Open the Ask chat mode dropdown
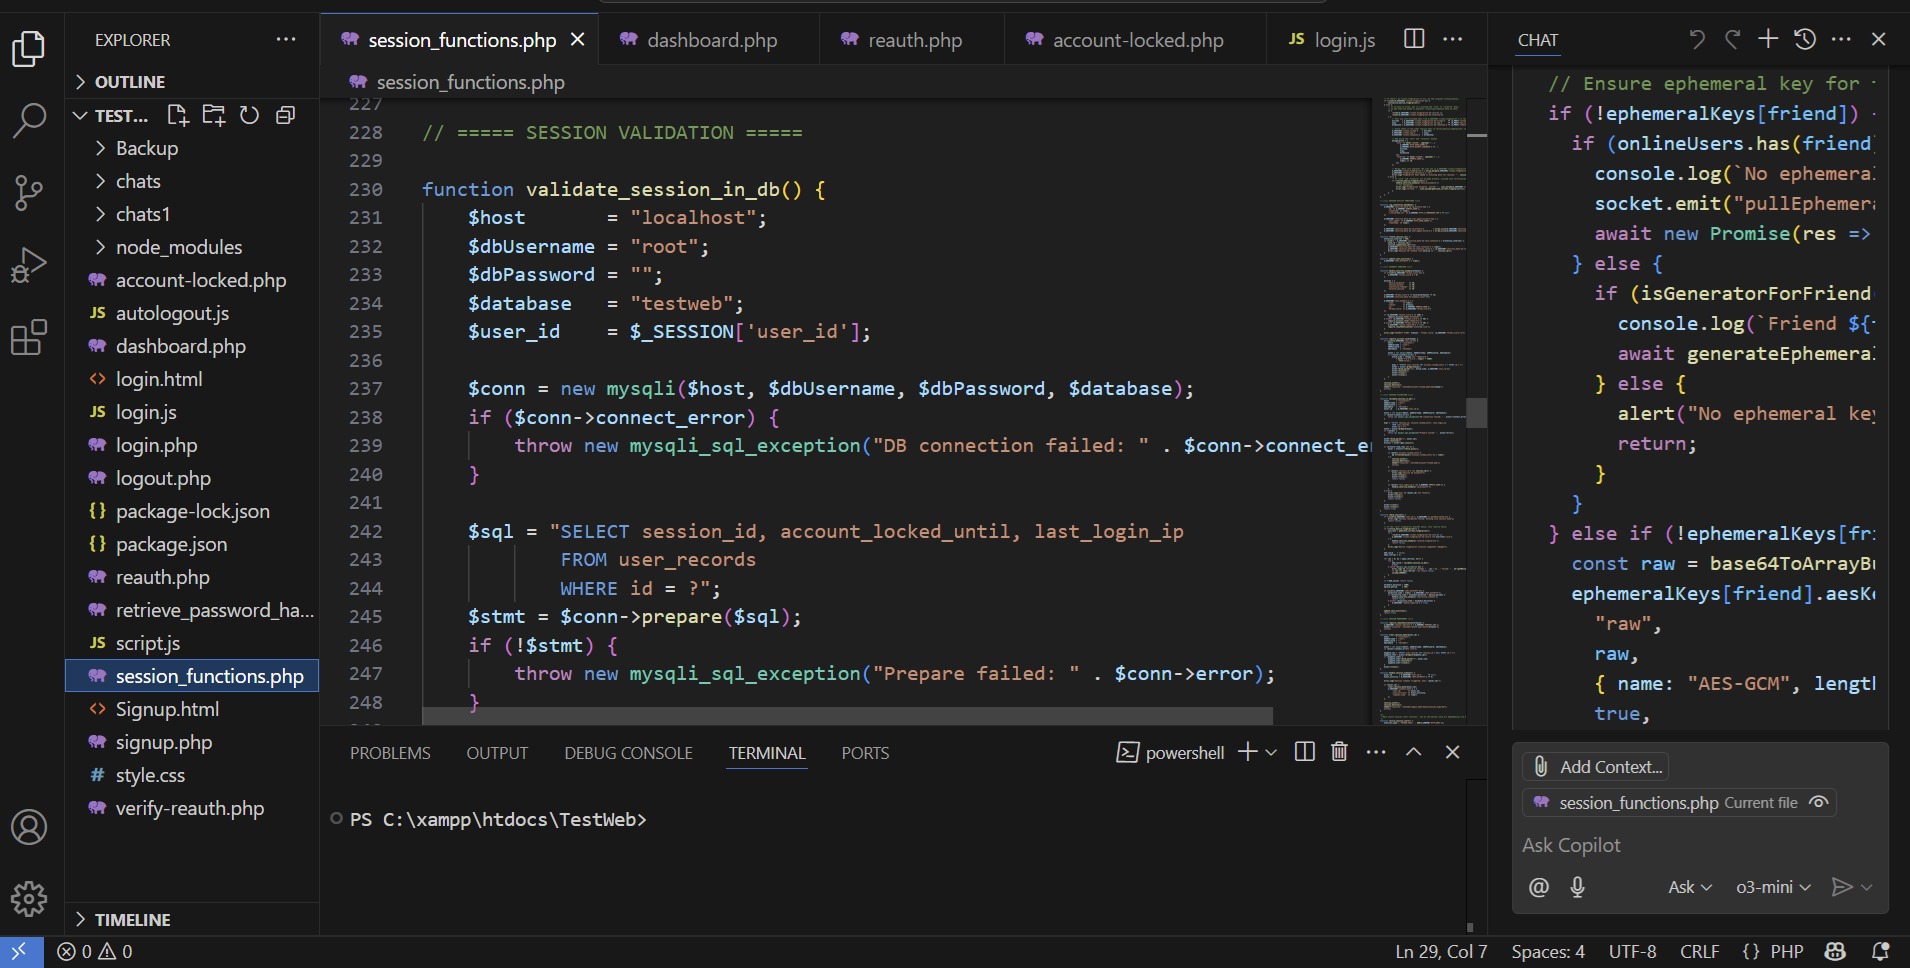The width and height of the screenshot is (1910, 968). pyautogui.click(x=1690, y=887)
